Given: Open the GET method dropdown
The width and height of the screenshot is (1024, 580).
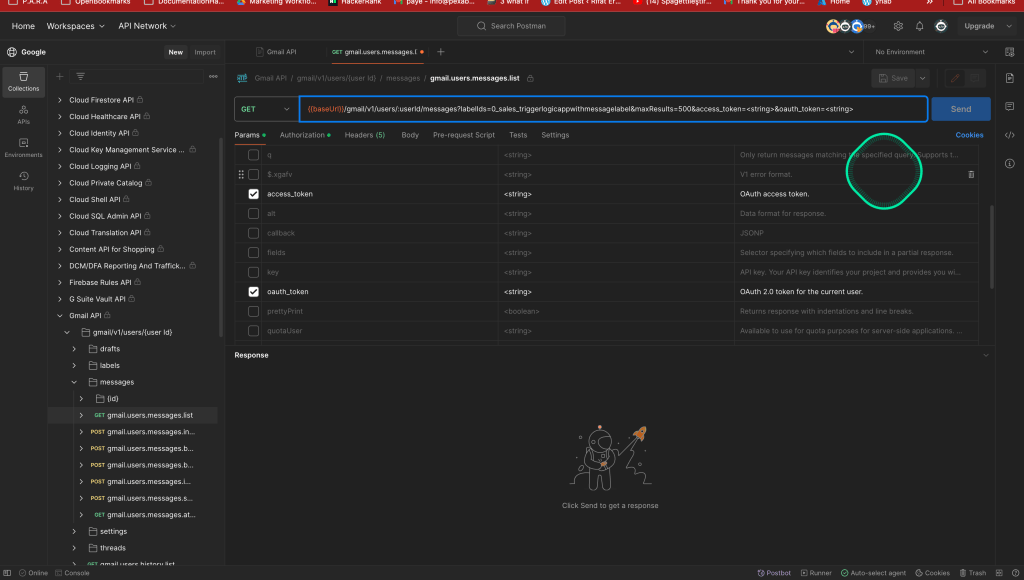Looking at the screenshot, I should point(266,109).
